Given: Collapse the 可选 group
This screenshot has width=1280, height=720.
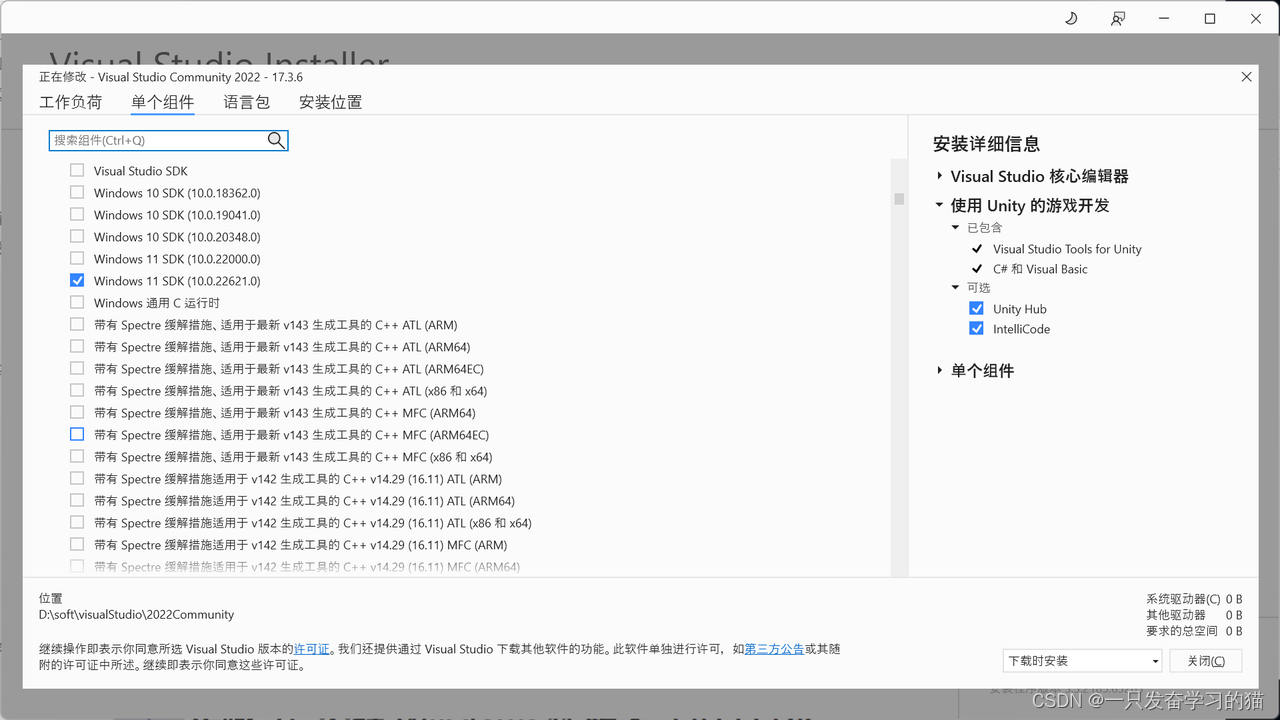Looking at the screenshot, I should [956, 288].
